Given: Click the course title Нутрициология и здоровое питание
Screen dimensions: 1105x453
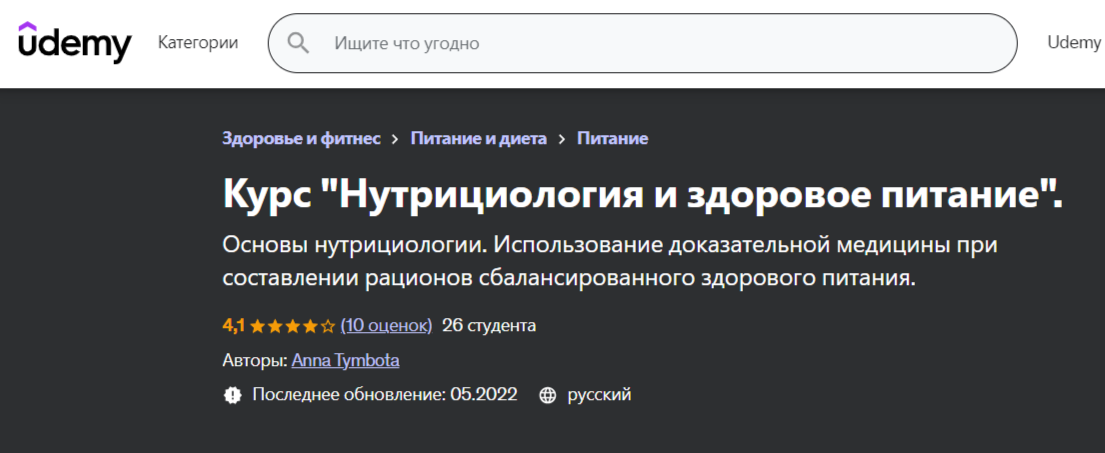Looking at the screenshot, I should pos(642,194).
